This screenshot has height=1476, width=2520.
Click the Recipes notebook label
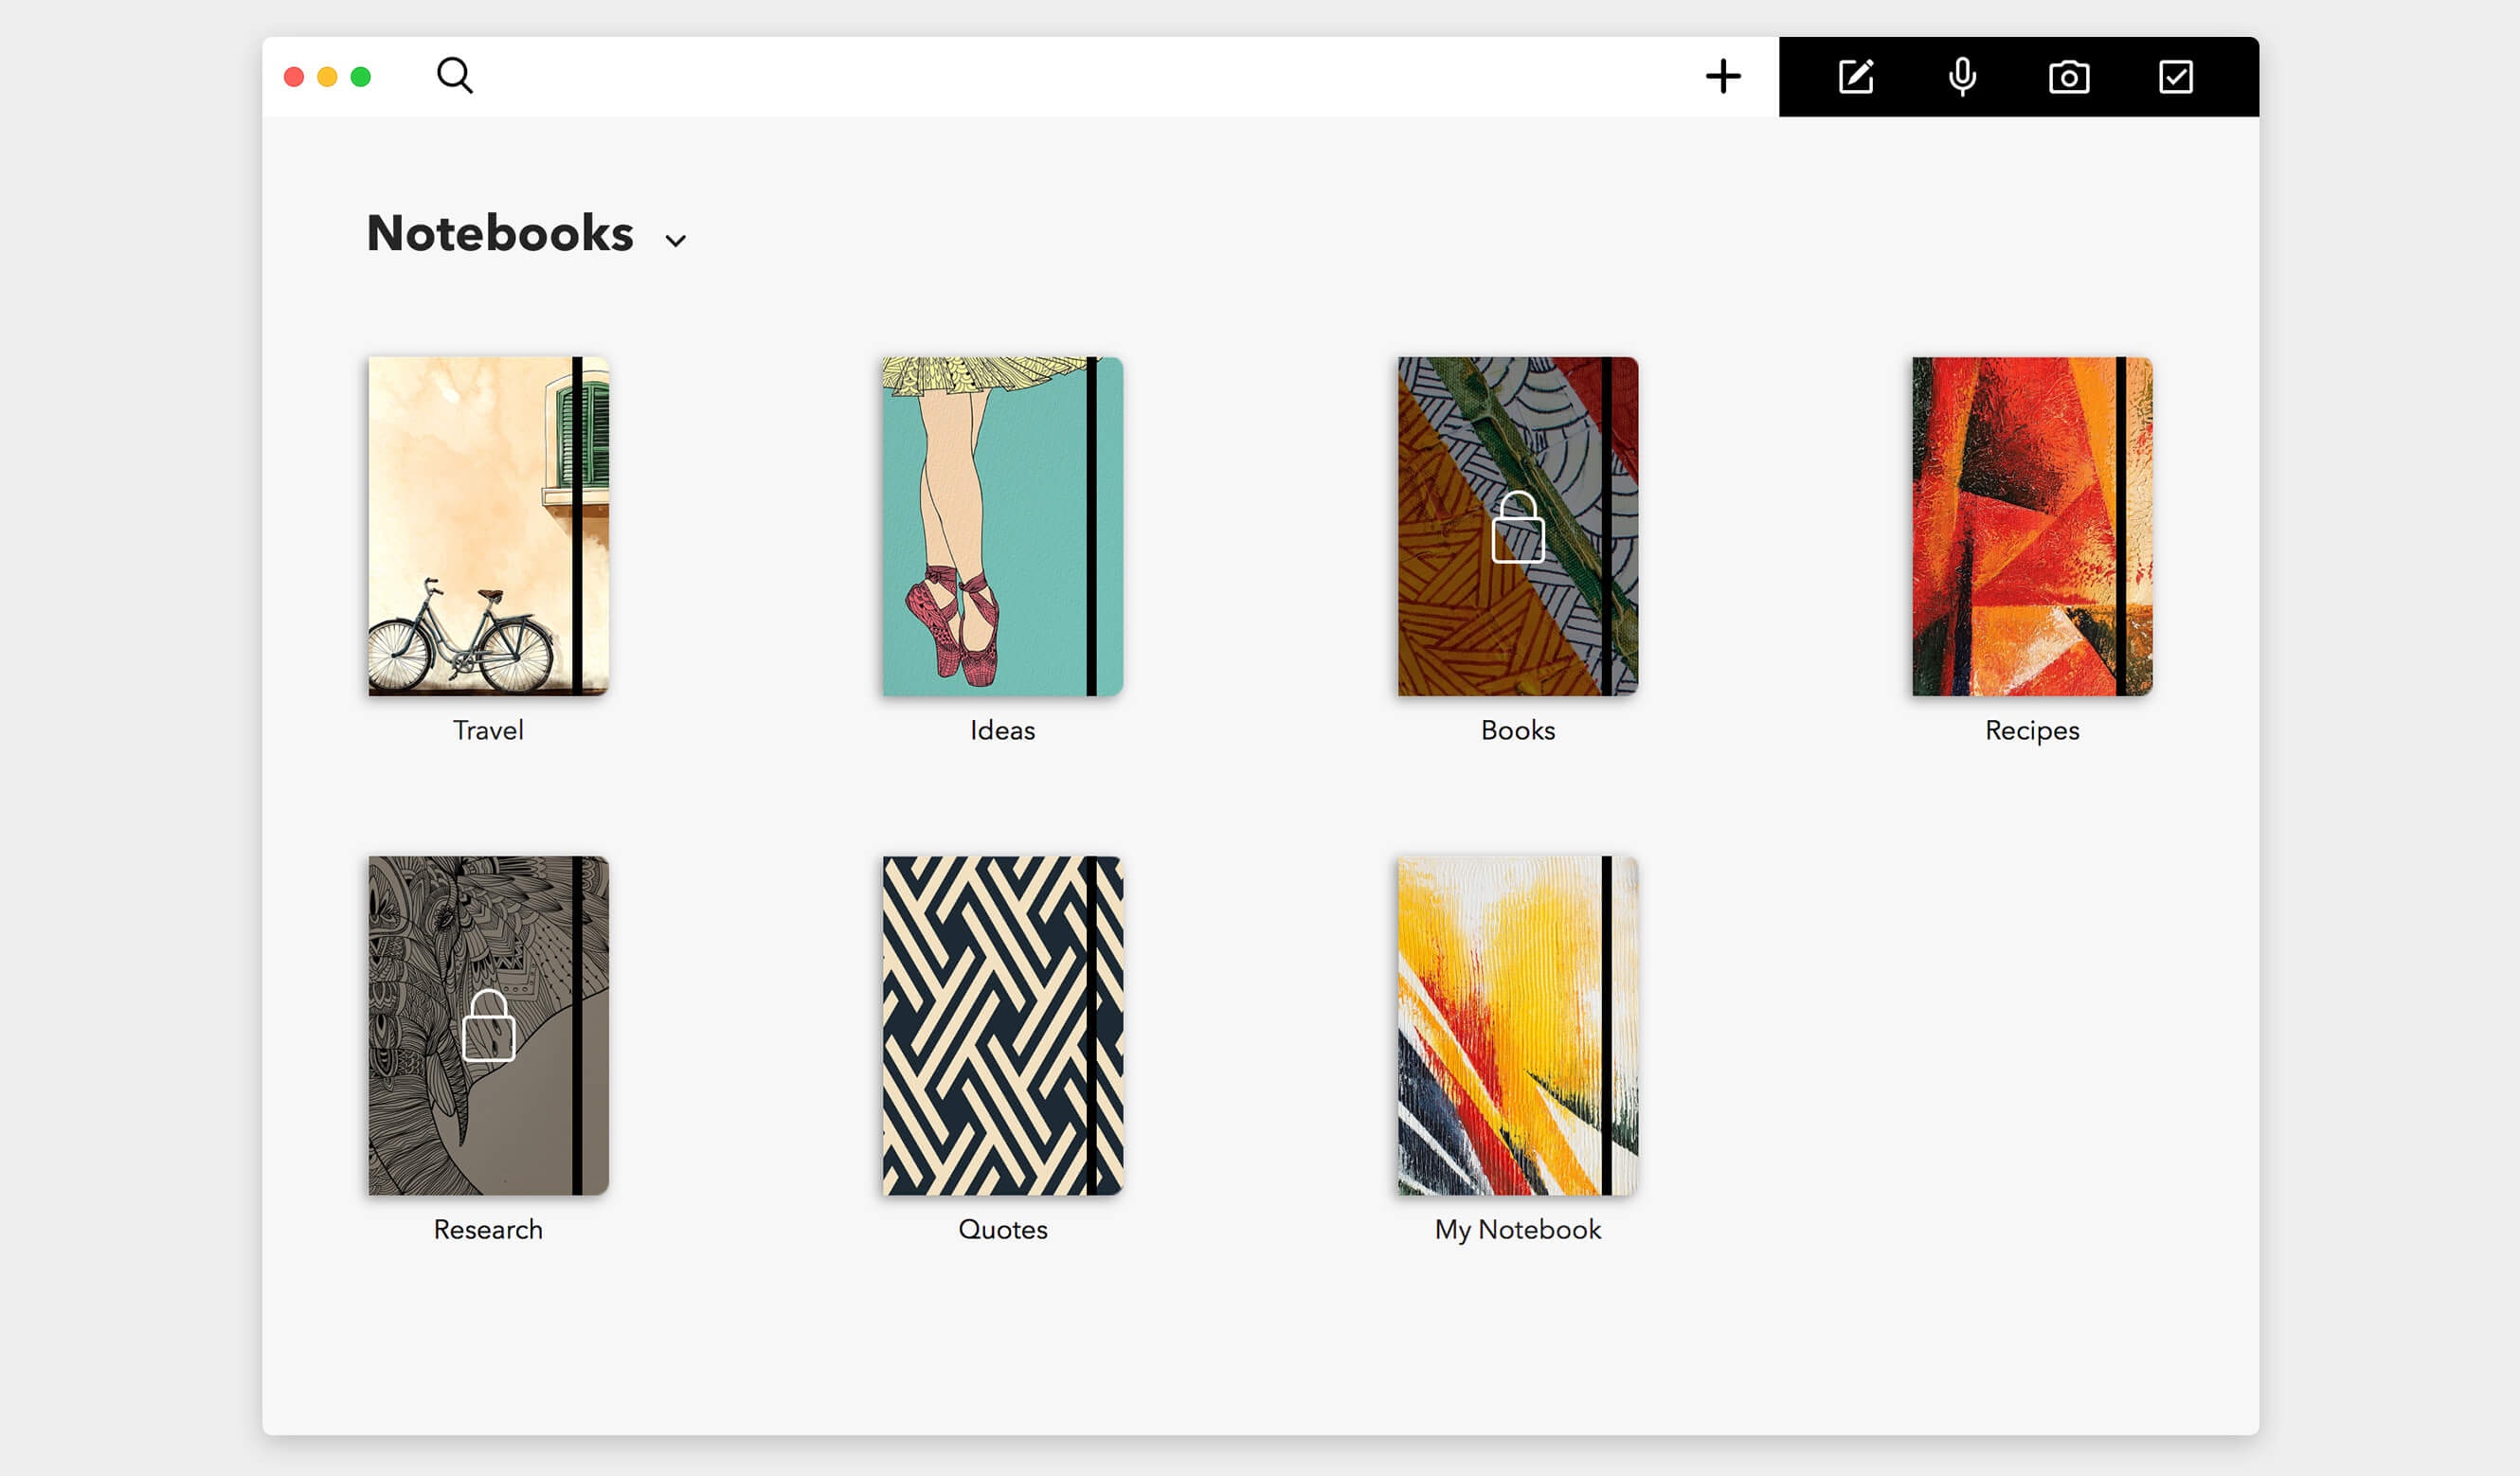point(2032,730)
